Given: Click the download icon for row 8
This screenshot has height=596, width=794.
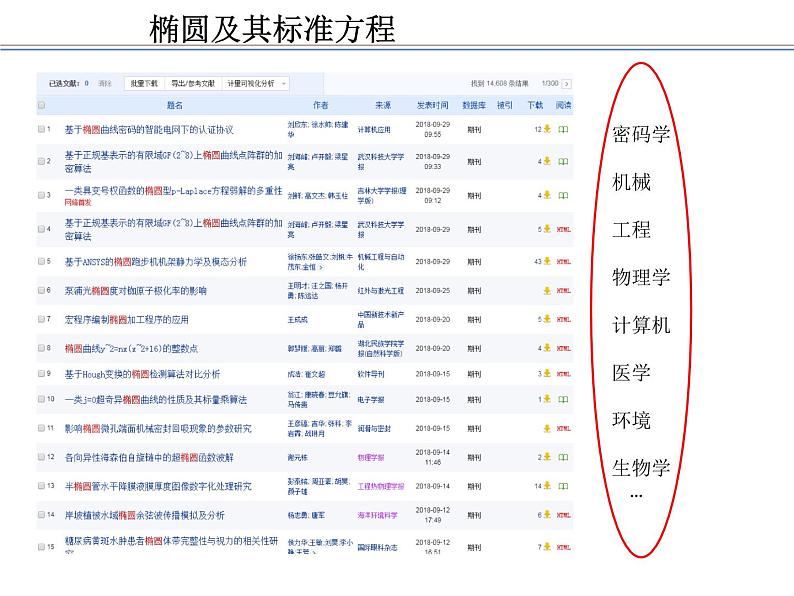Looking at the screenshot, I should 547,348.
